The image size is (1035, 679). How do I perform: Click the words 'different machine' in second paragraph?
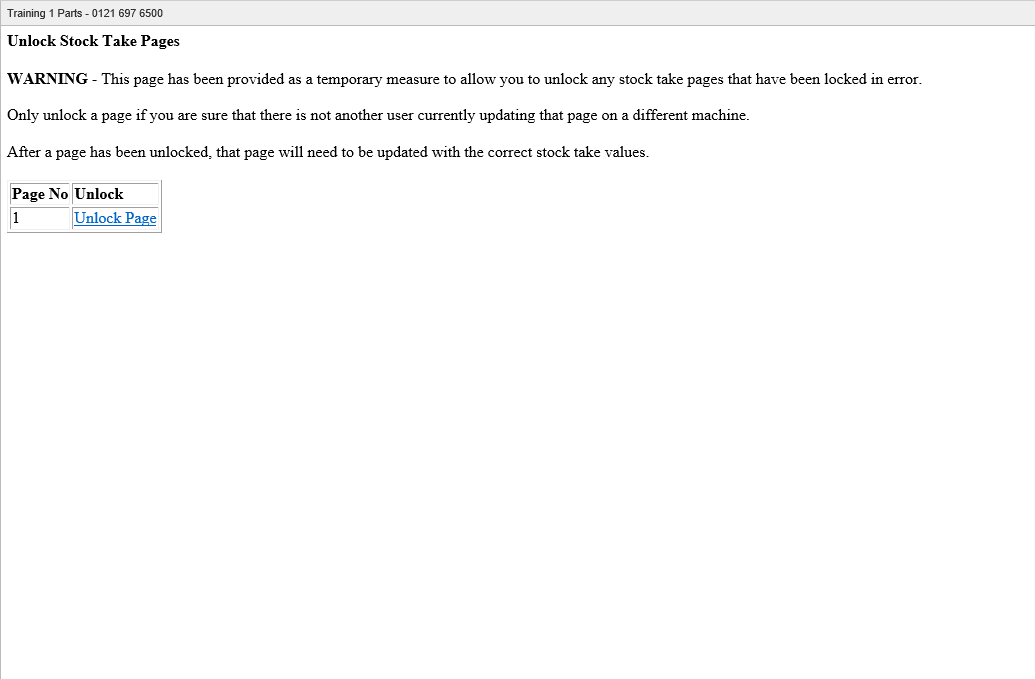tap(689, 115)
